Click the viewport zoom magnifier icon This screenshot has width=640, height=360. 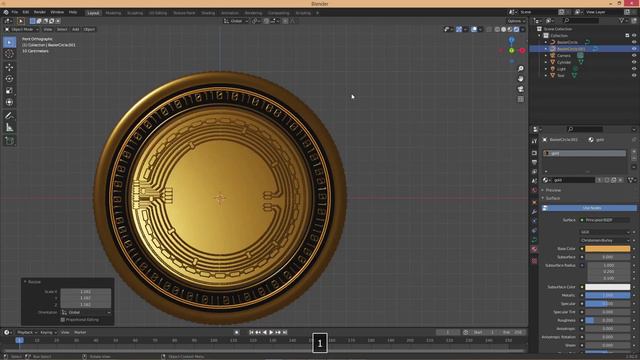coord(520,69)
